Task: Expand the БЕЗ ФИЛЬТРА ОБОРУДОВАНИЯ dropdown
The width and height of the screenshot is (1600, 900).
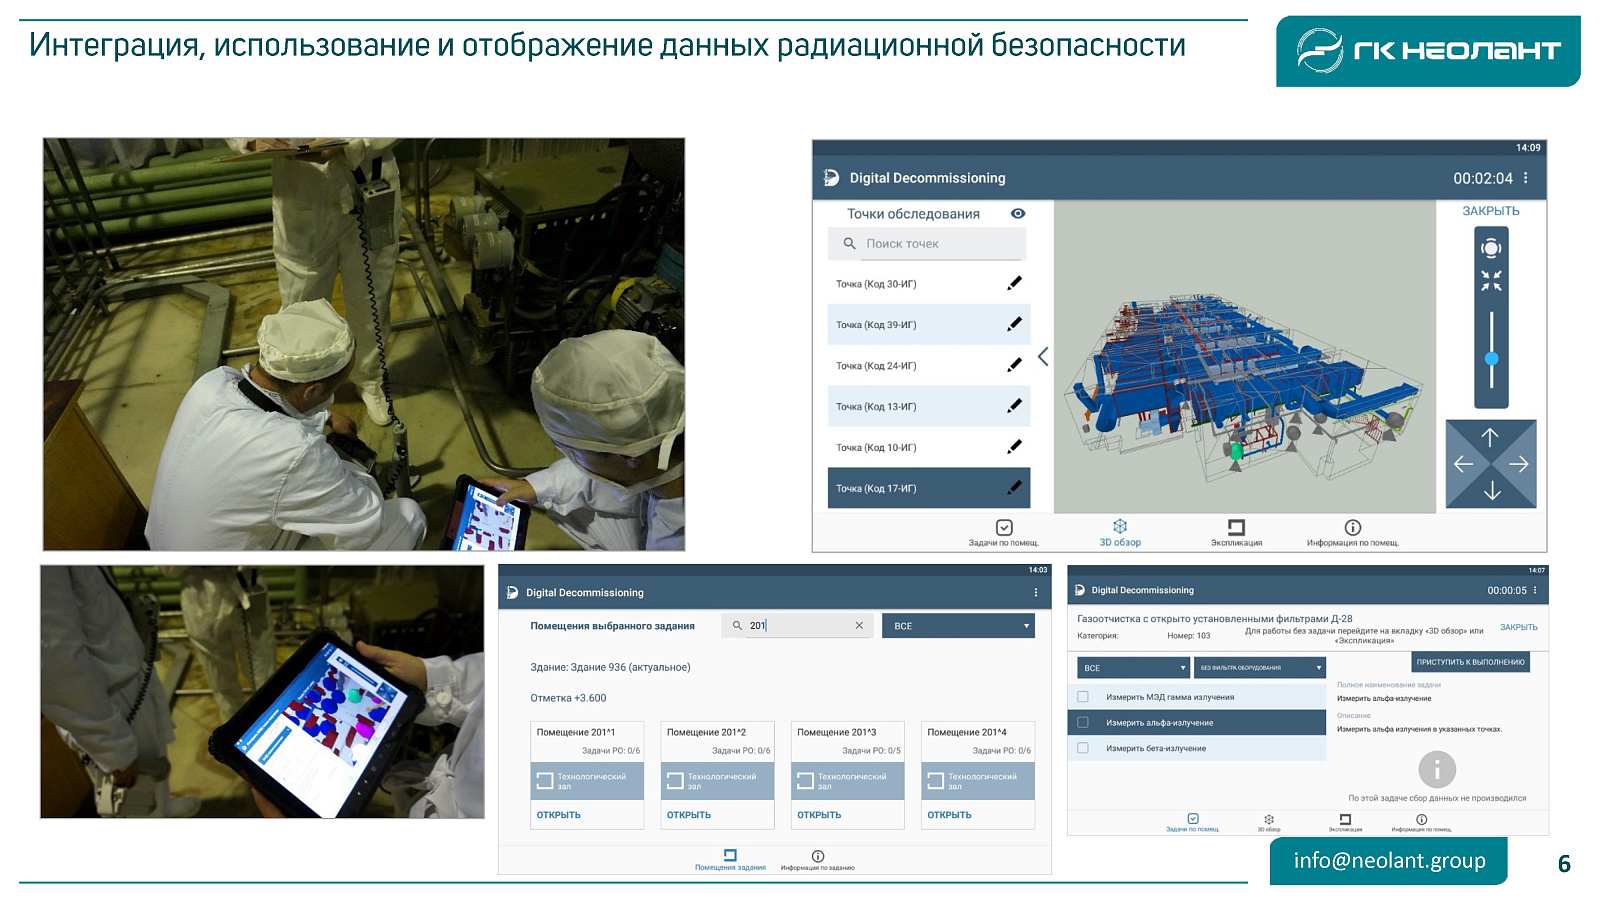Action: (x=1260, y=668)
